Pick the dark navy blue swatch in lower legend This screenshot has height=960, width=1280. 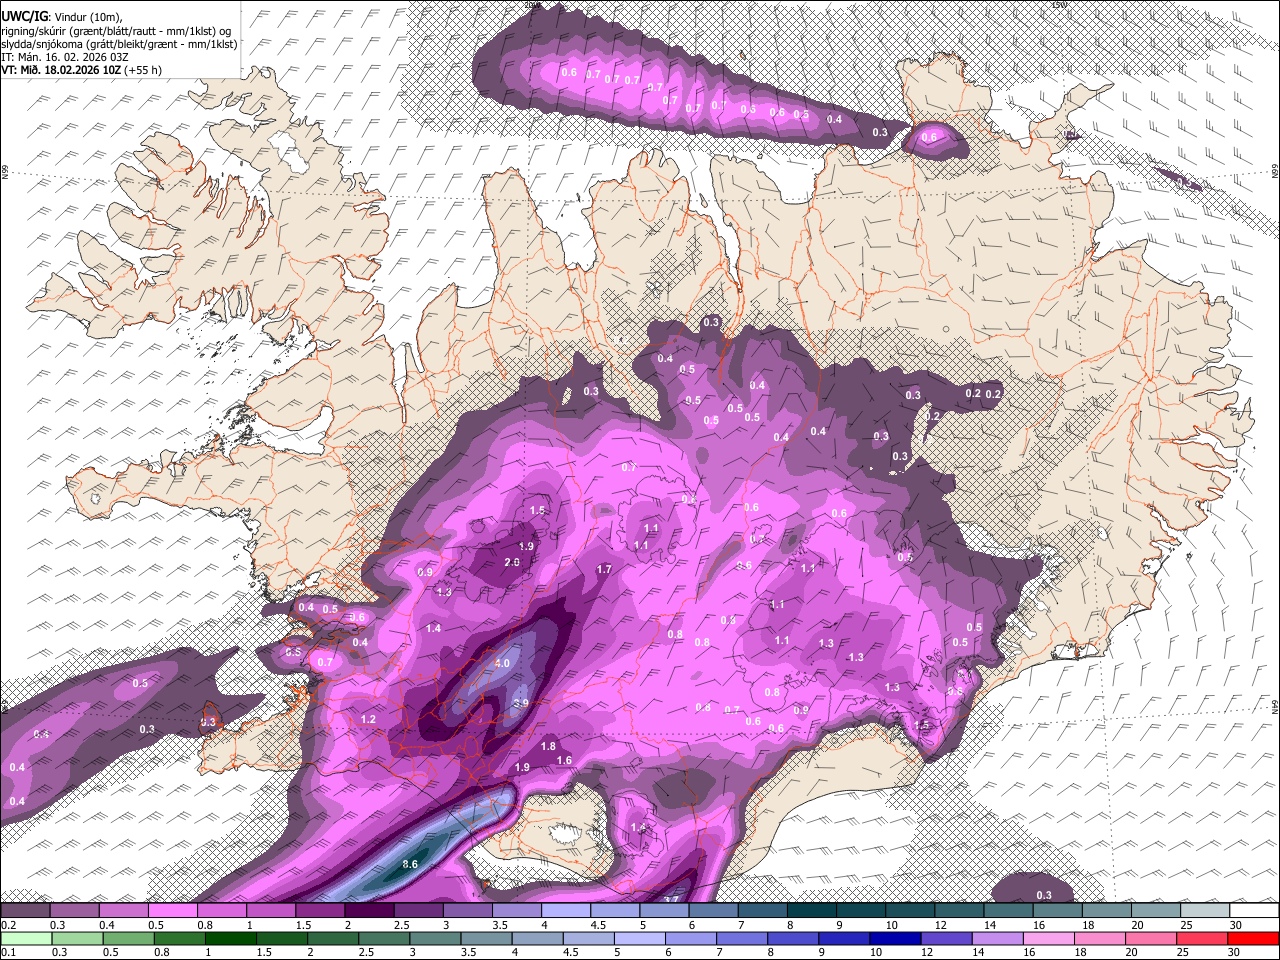tap(893, 938)
